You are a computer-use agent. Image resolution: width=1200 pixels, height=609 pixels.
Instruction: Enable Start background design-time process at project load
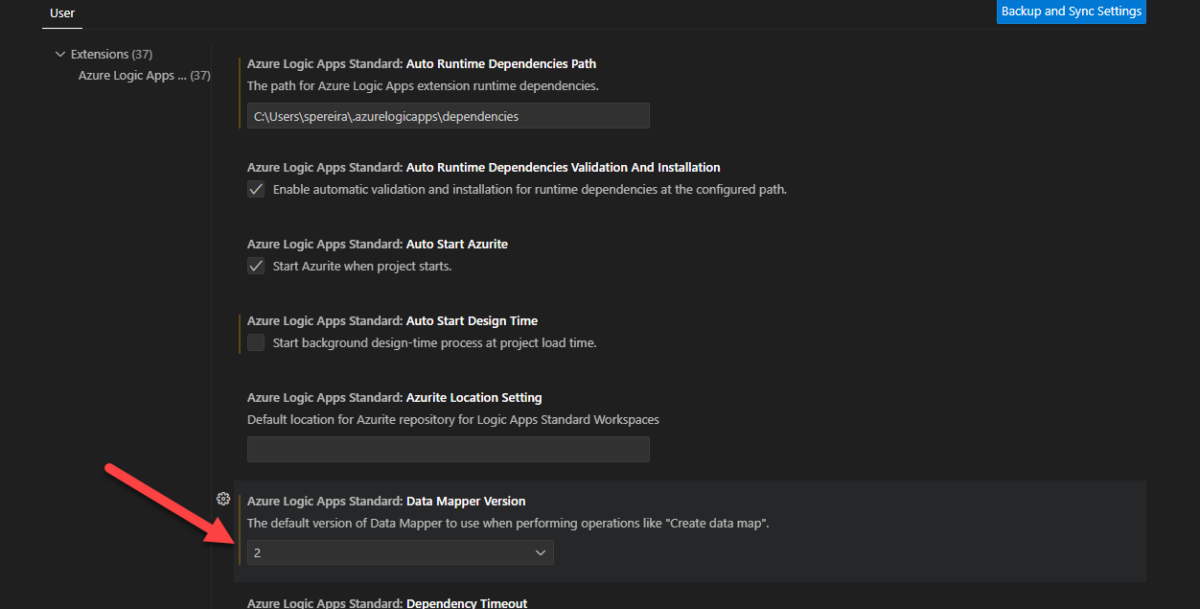tap(255, 342)
